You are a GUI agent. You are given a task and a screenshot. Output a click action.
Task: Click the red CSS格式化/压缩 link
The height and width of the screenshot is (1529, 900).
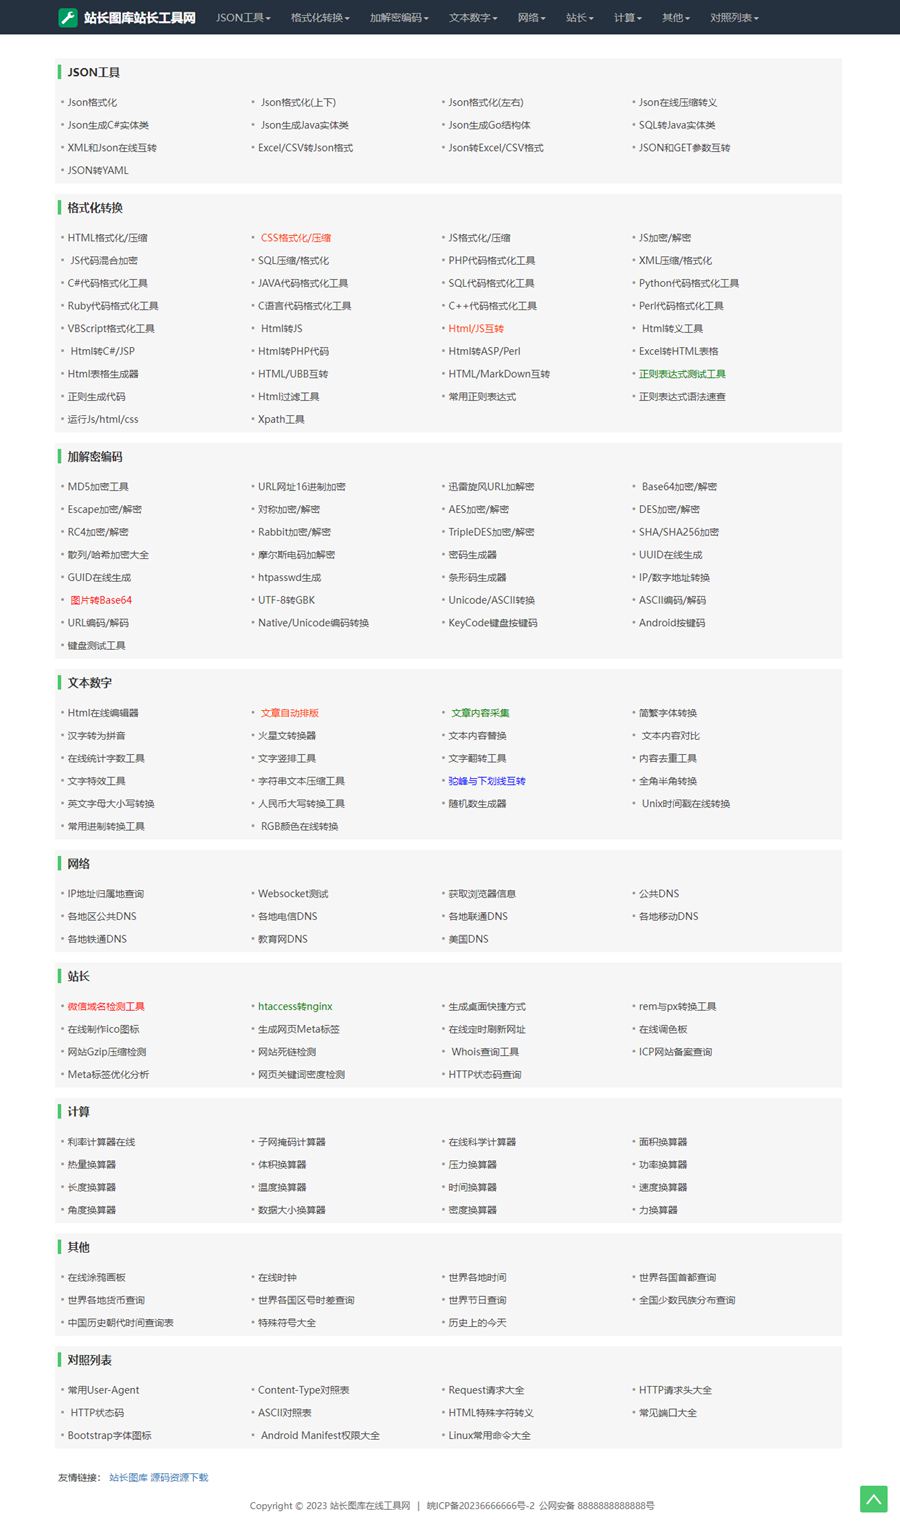coord(296,238)
